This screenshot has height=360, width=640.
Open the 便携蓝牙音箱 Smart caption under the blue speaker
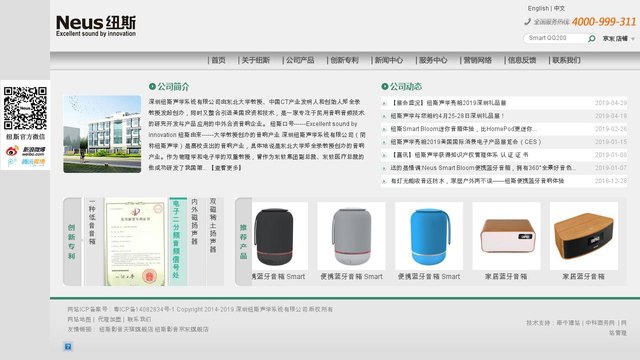429,277
